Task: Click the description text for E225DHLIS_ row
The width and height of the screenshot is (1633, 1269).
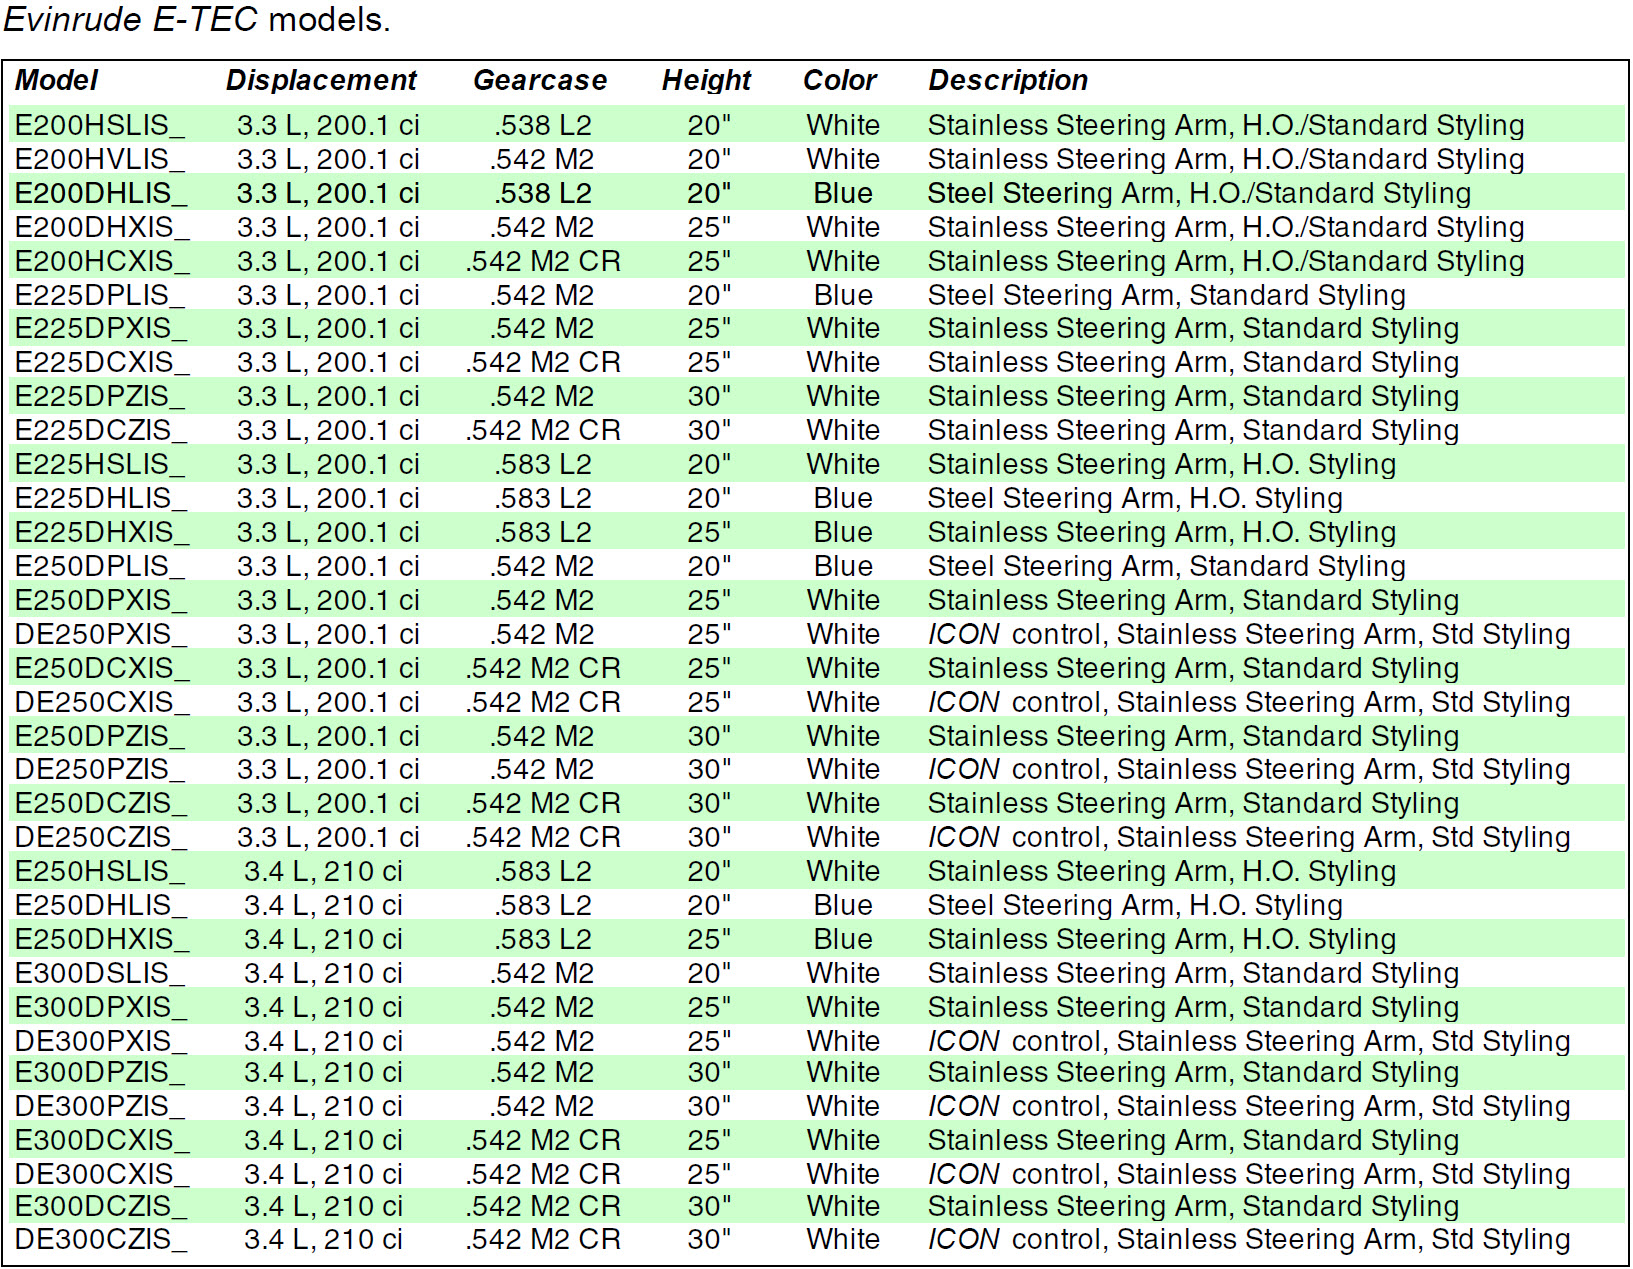Action: pyautogui.click(x=1135, y=498)
